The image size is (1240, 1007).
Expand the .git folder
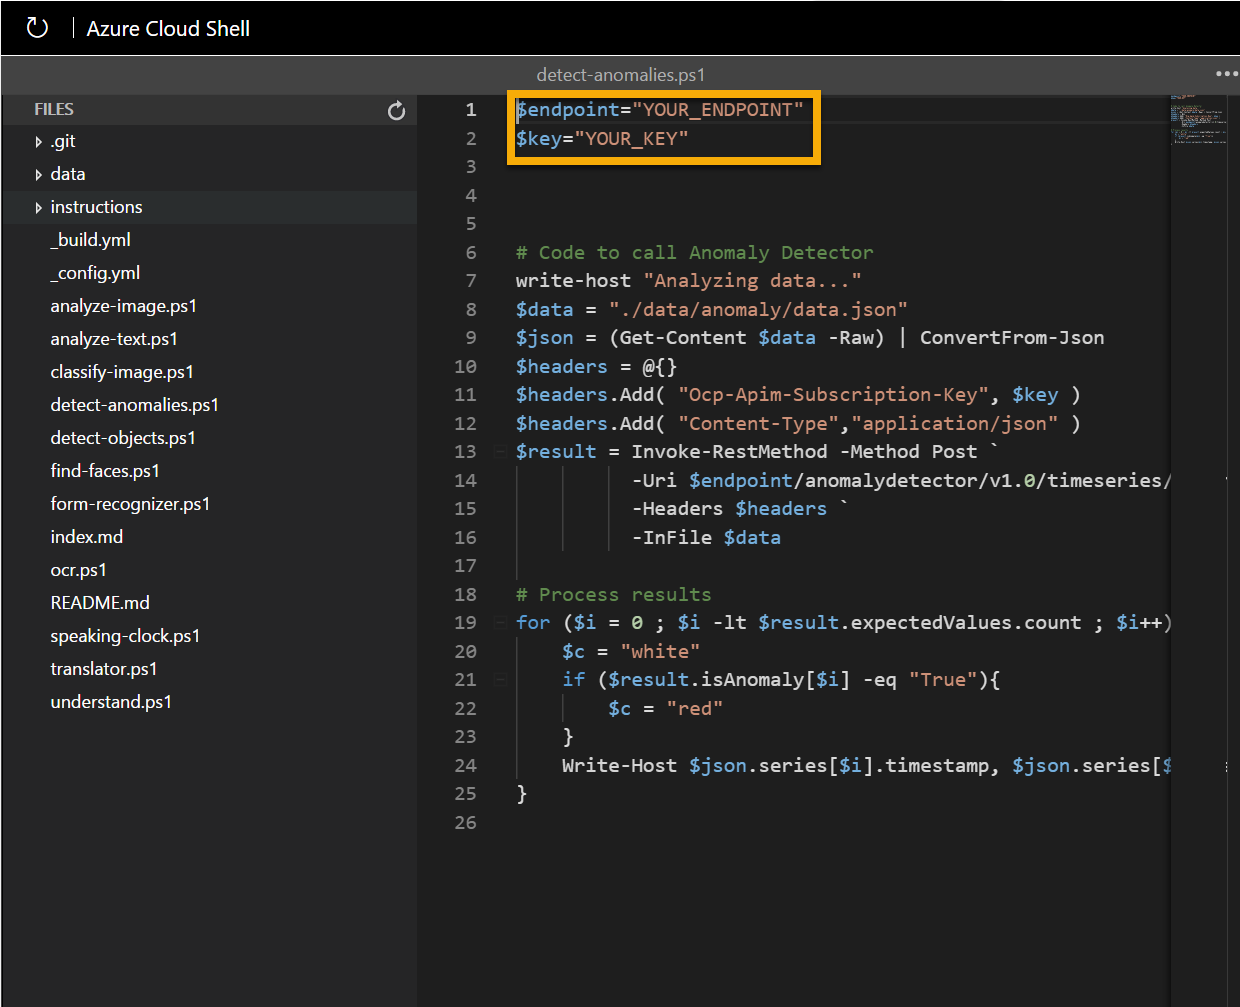39,142
